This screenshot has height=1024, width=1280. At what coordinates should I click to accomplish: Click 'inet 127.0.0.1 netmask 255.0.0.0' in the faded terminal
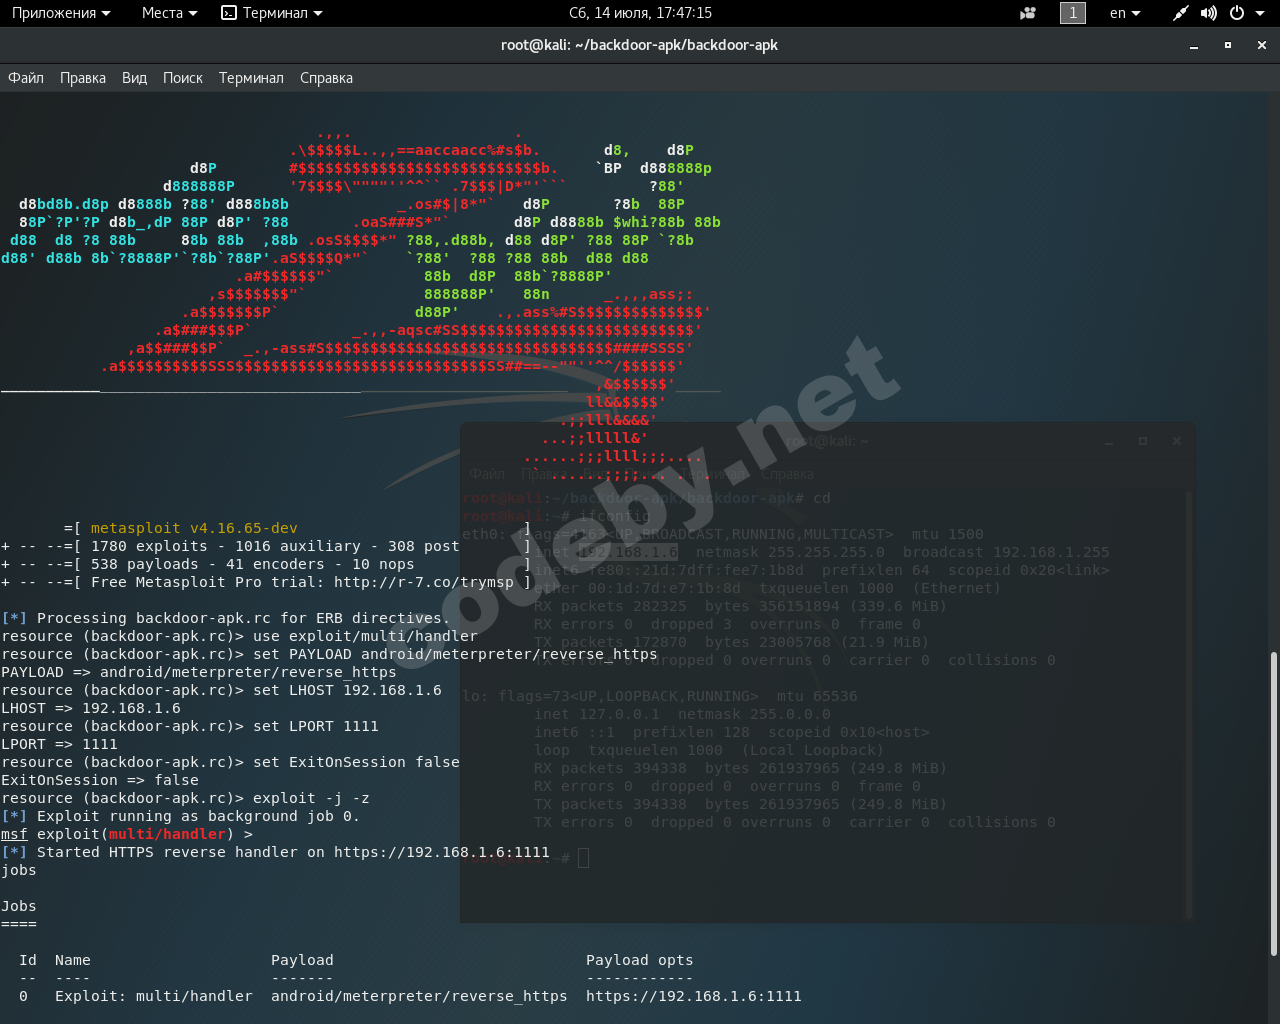point(682,714)
